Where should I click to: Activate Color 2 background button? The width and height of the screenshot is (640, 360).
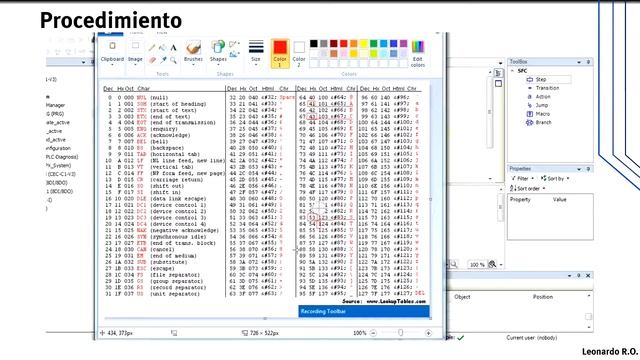(x=299, y=53)
